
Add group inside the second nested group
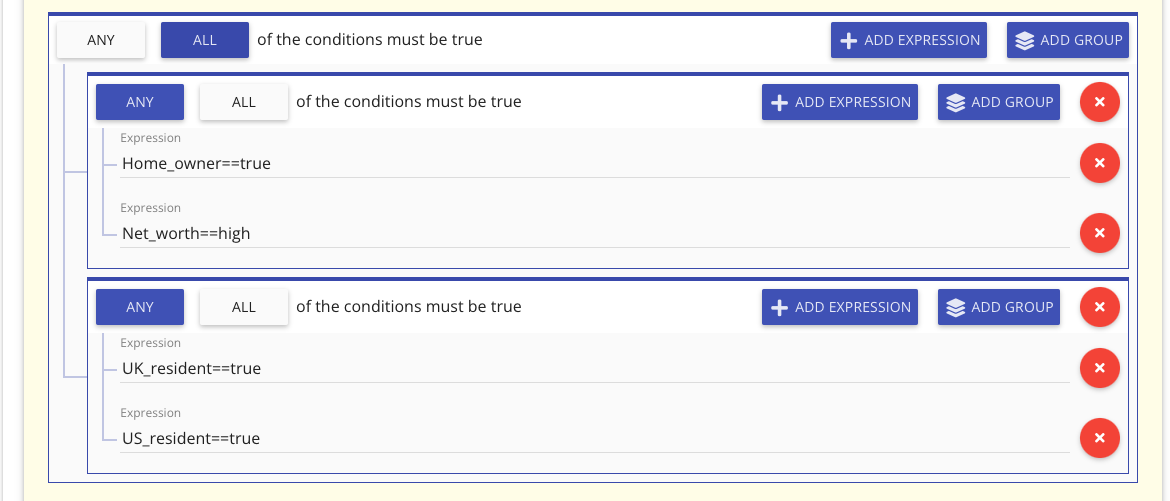click(x=998, y=307)
